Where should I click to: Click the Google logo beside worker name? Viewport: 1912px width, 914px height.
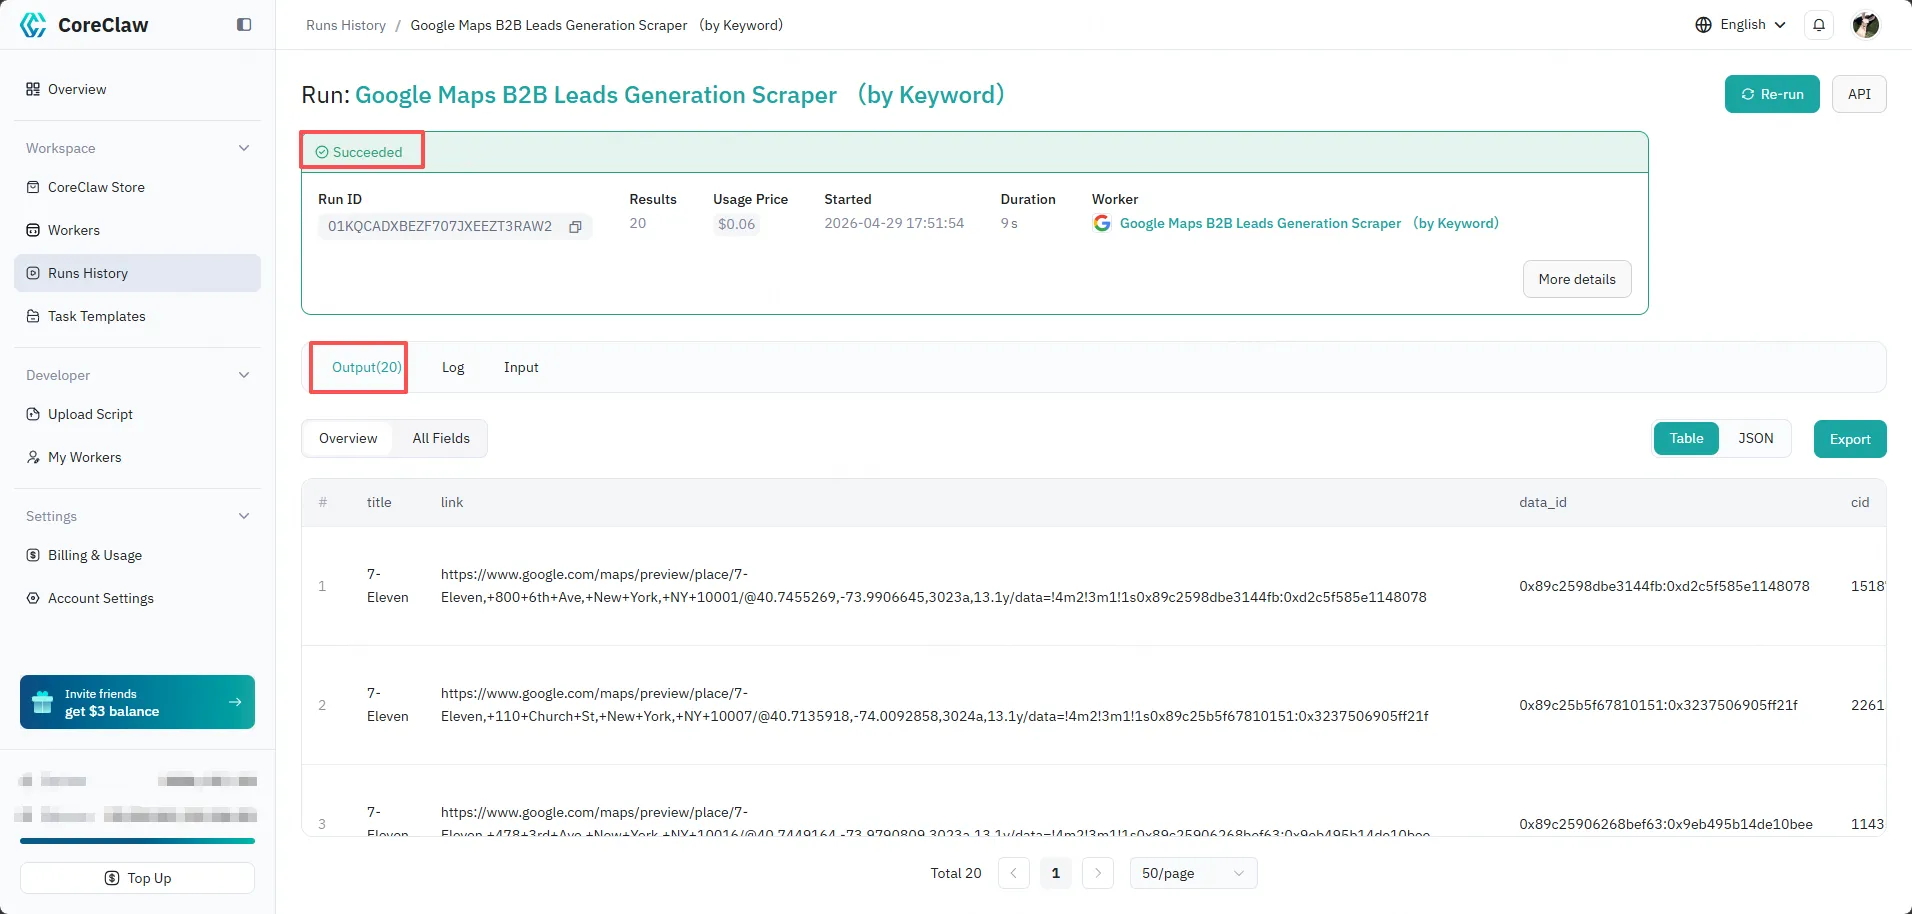(1102, 223)
